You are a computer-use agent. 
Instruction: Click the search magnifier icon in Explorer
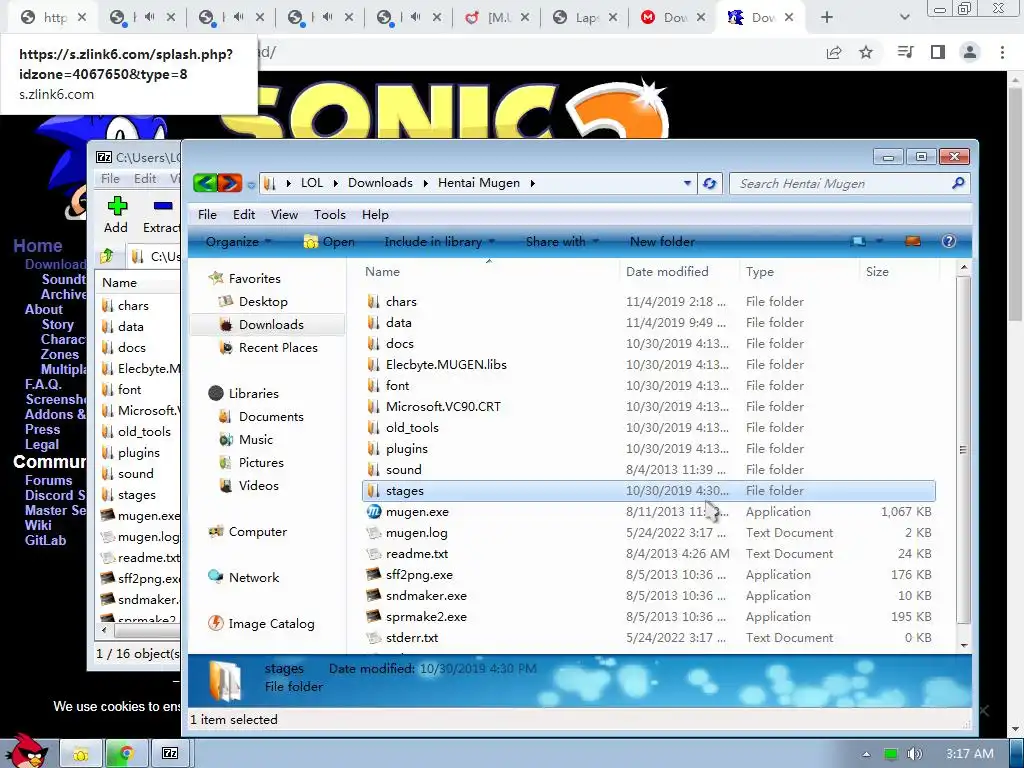pos(957,184)
